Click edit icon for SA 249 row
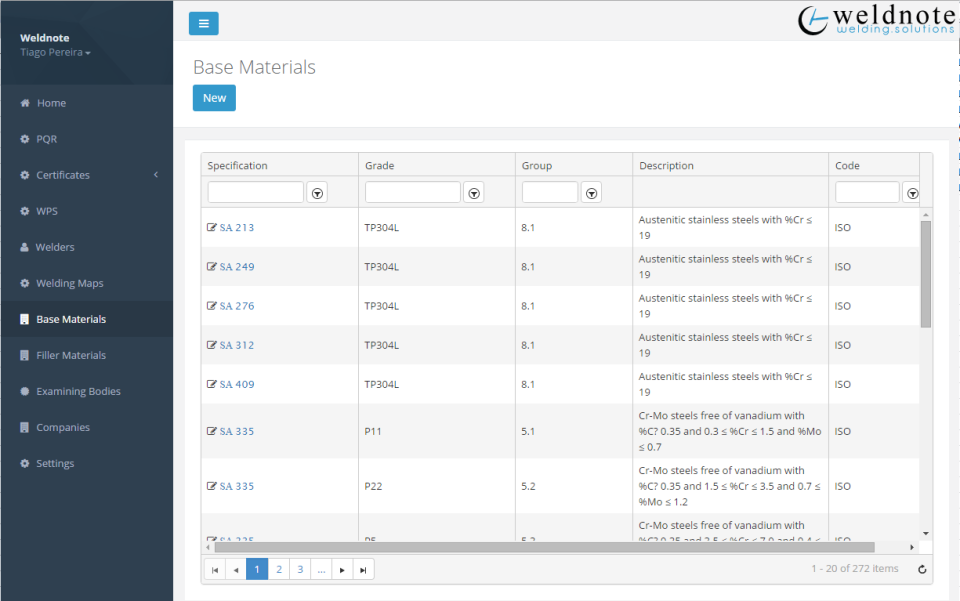 (211, 266)
